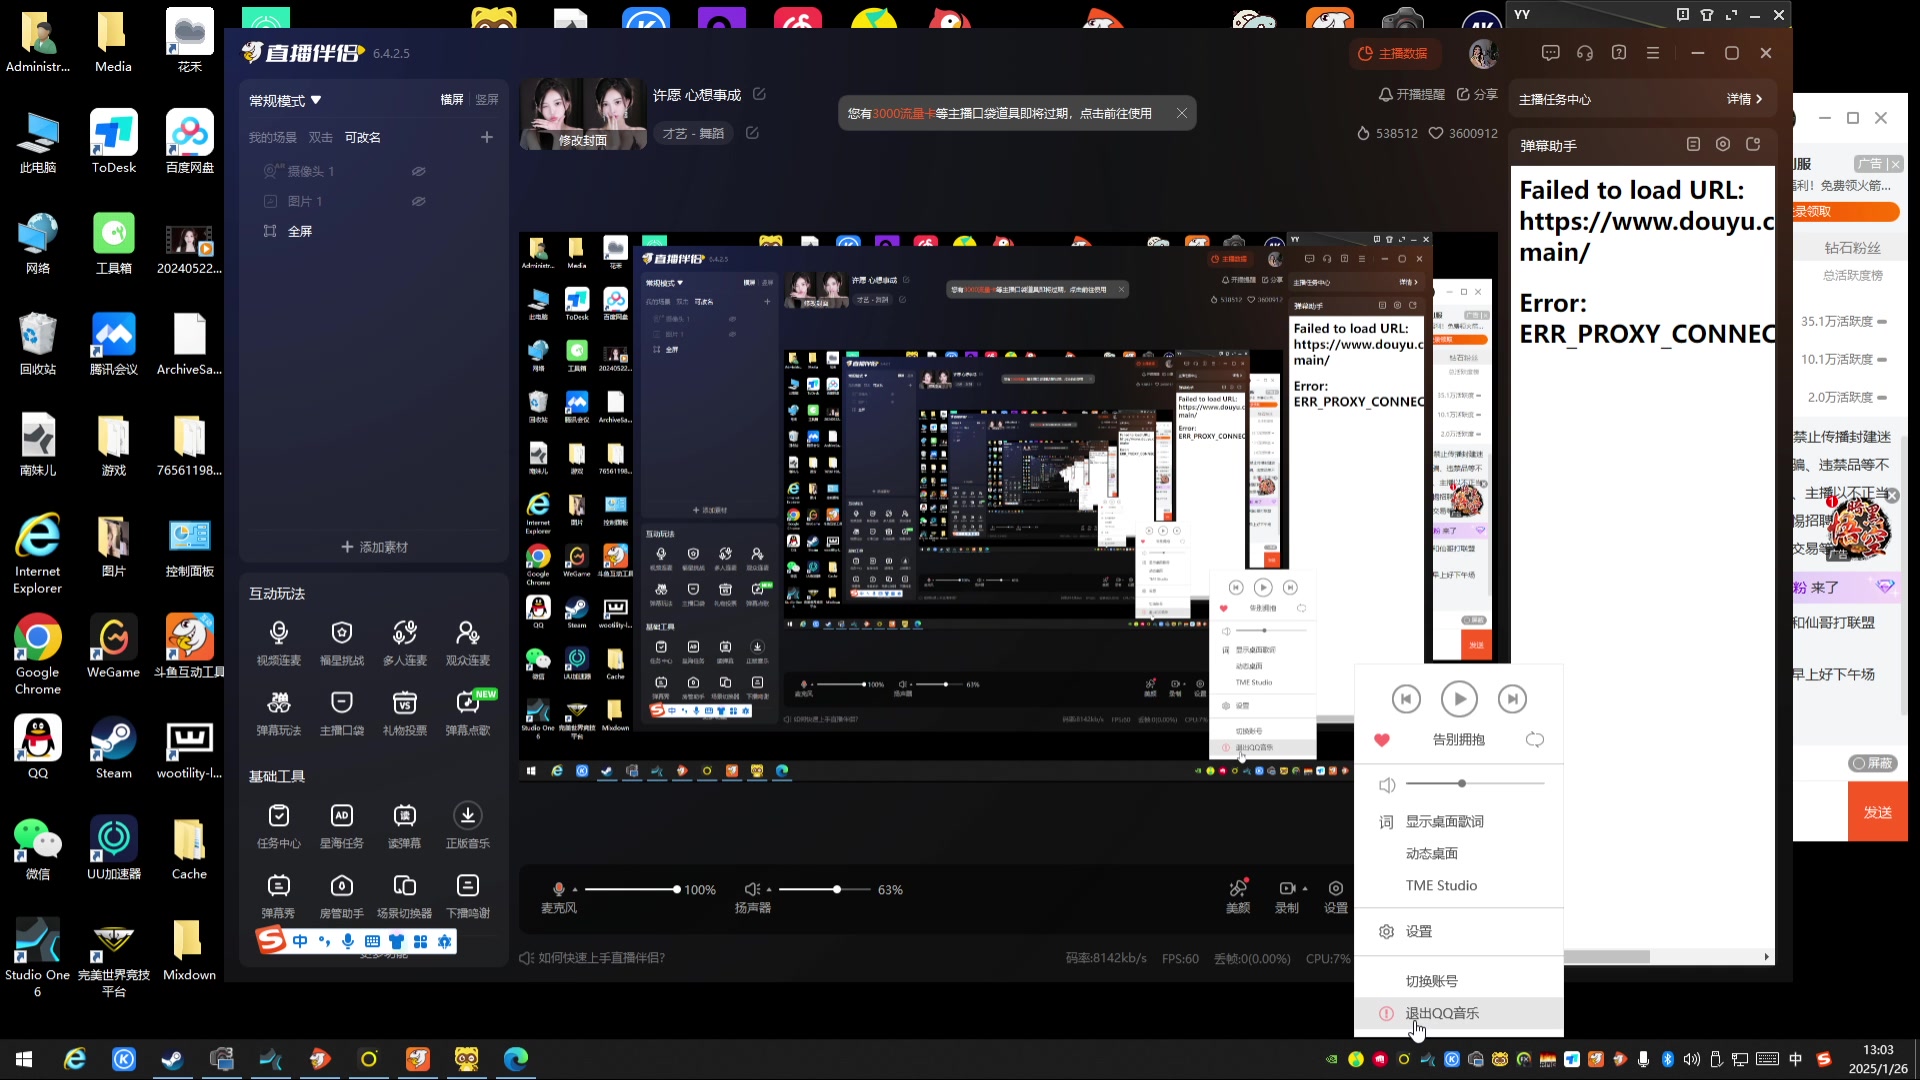This screenshot has height=1080, width=1920.
Task: Toggle visibility of 图片 1 source
Action: (419, 201)
